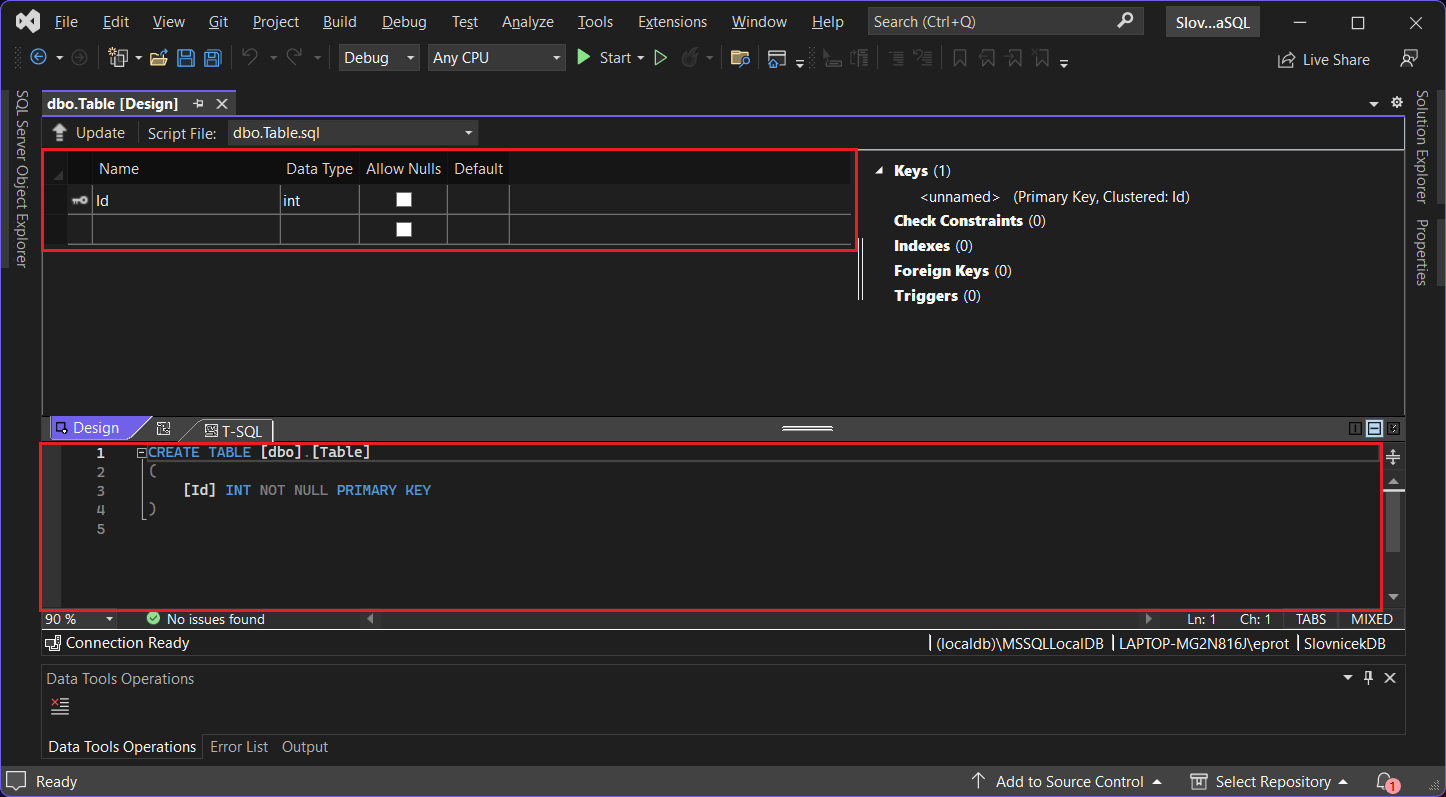Viewport: 1446px width, 797px height.
Task: Open the Script File dropdown
Action: pyautogui.click(x=467, y=132)
